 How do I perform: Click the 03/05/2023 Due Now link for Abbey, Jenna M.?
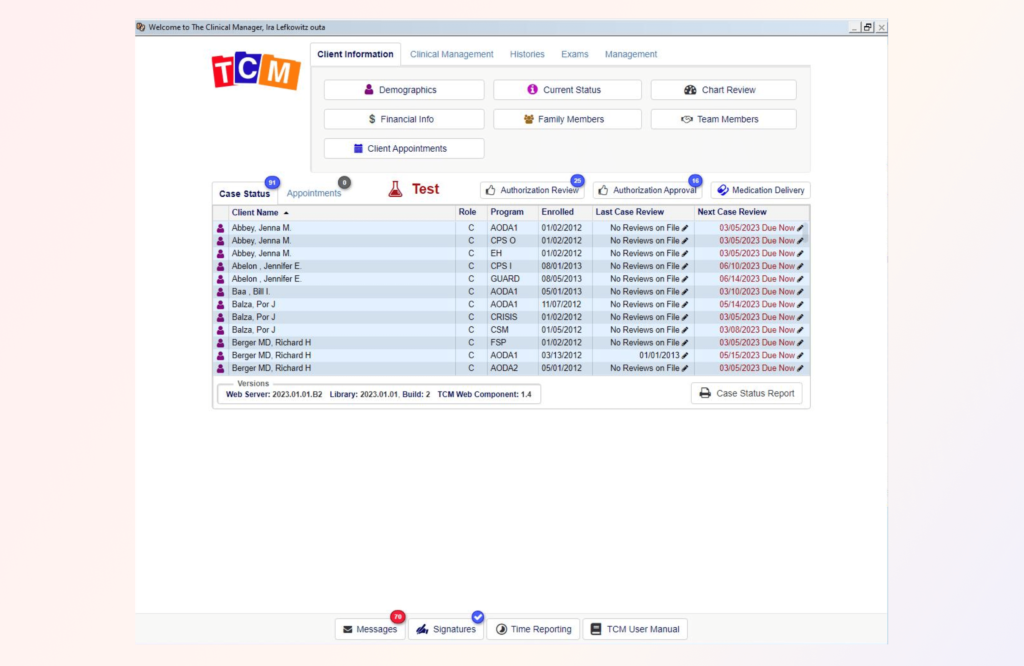[755, 228]
